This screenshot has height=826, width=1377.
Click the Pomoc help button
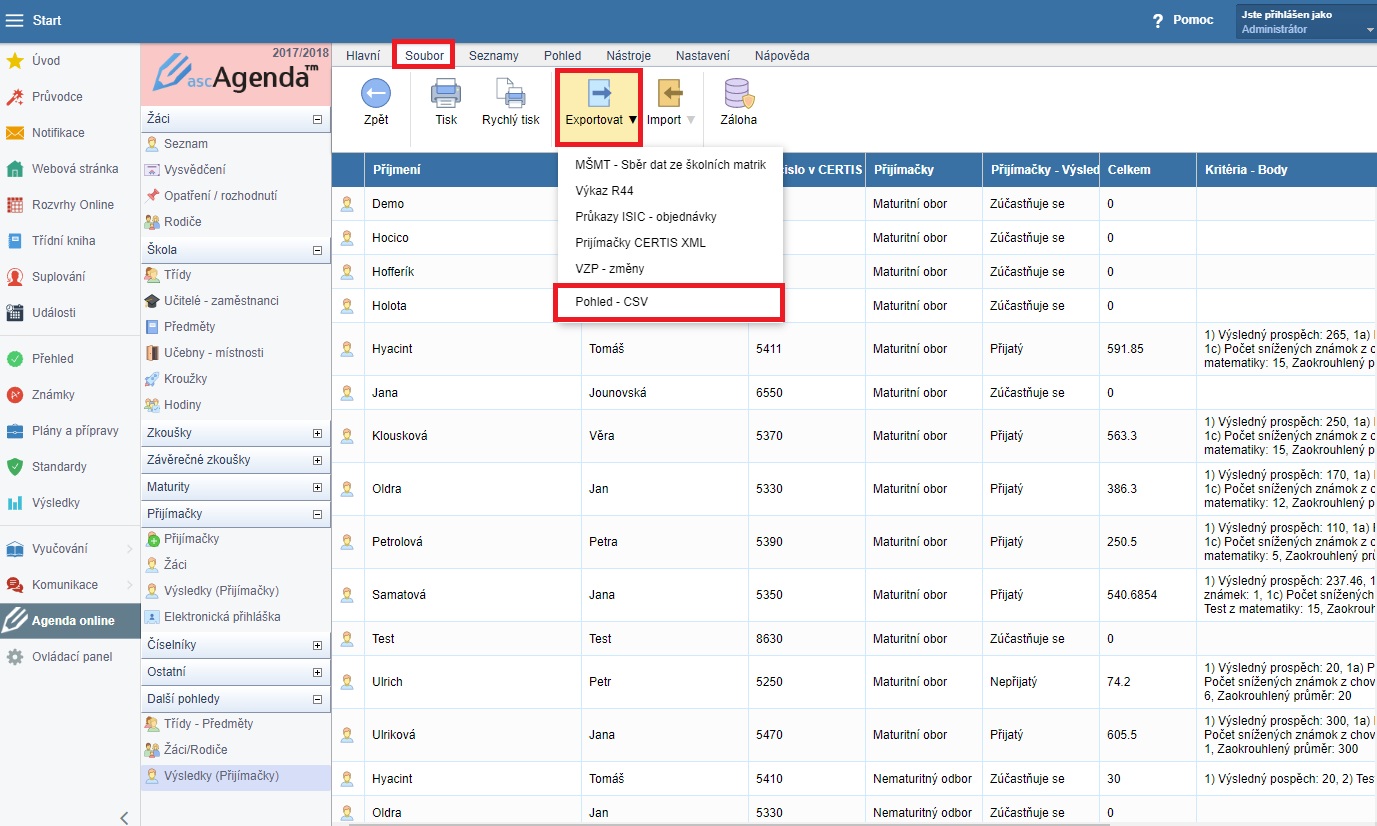click(x=1183, y=20)
